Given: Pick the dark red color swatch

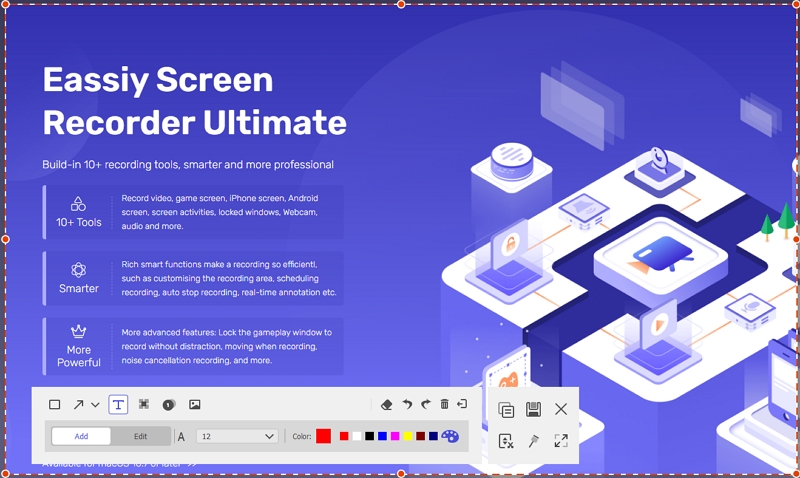Looking at the screenshot, I should click(420, 436).
